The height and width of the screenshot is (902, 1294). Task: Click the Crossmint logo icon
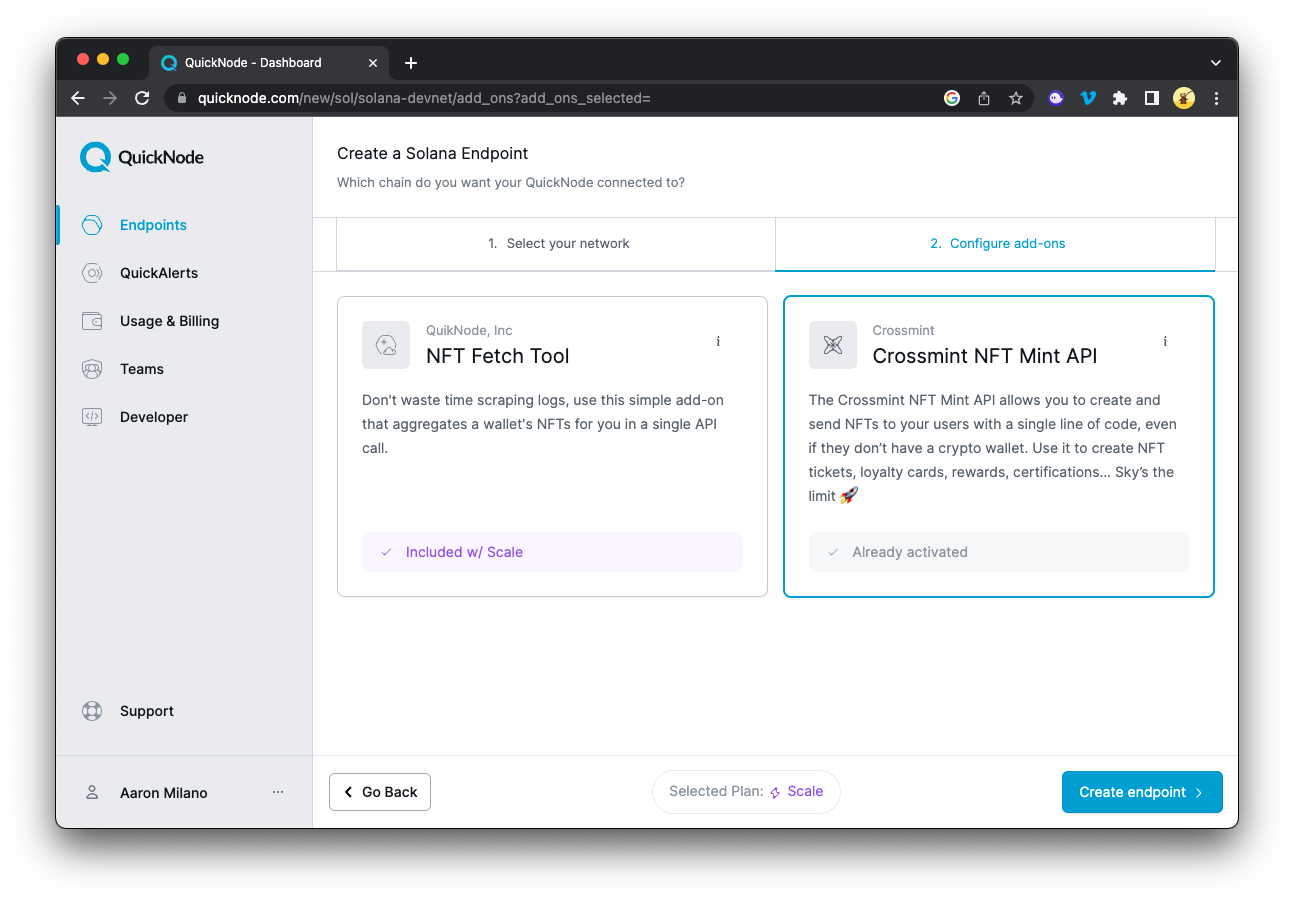tap(833, 345)
